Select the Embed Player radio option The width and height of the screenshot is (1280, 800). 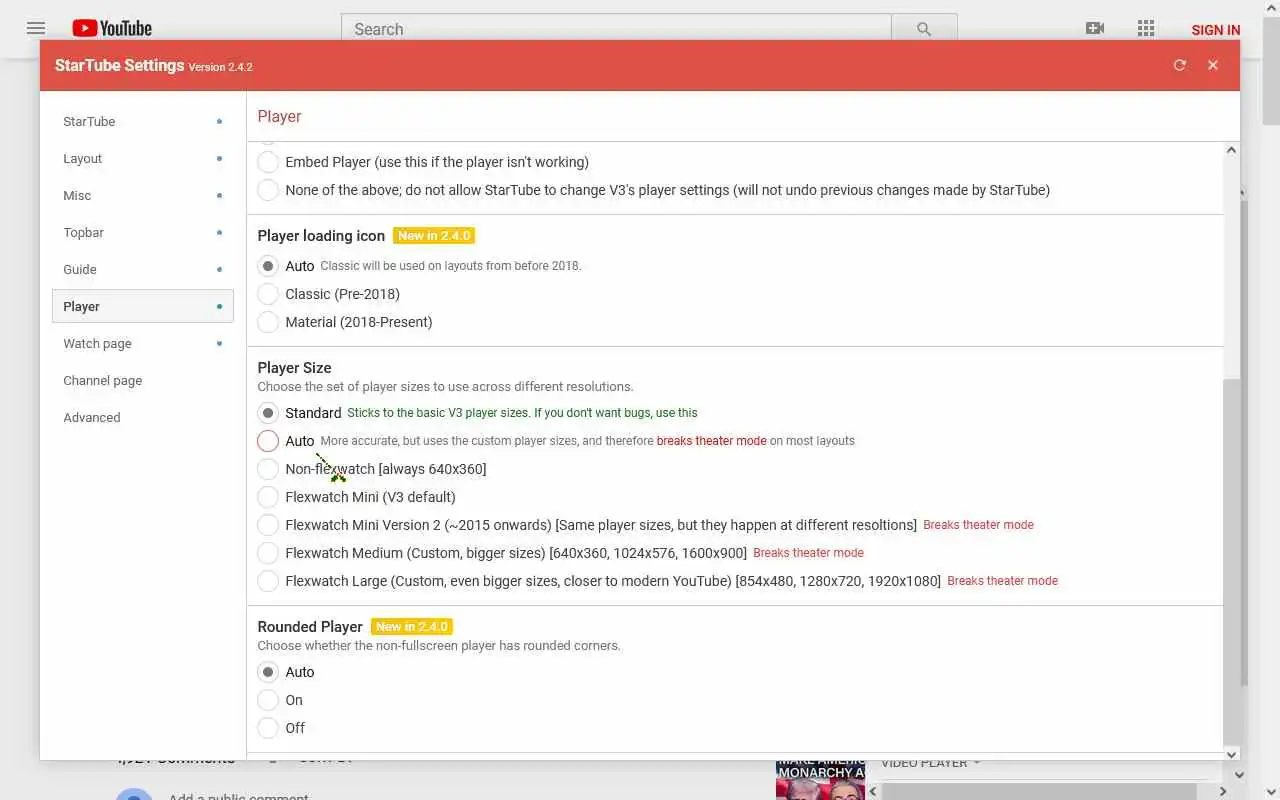268,162
